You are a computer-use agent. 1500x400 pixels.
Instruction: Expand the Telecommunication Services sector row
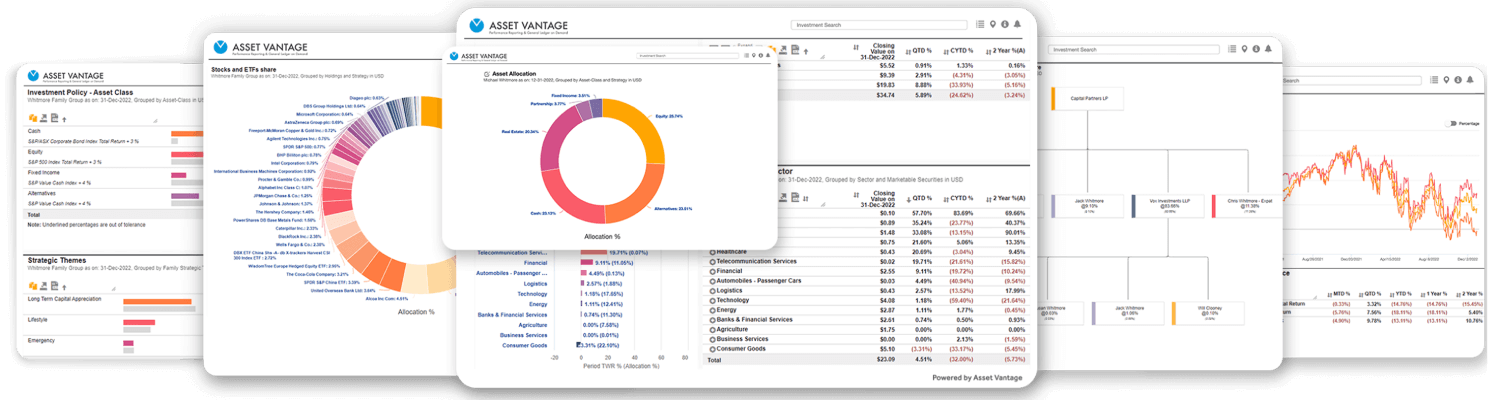coord(713,261)
